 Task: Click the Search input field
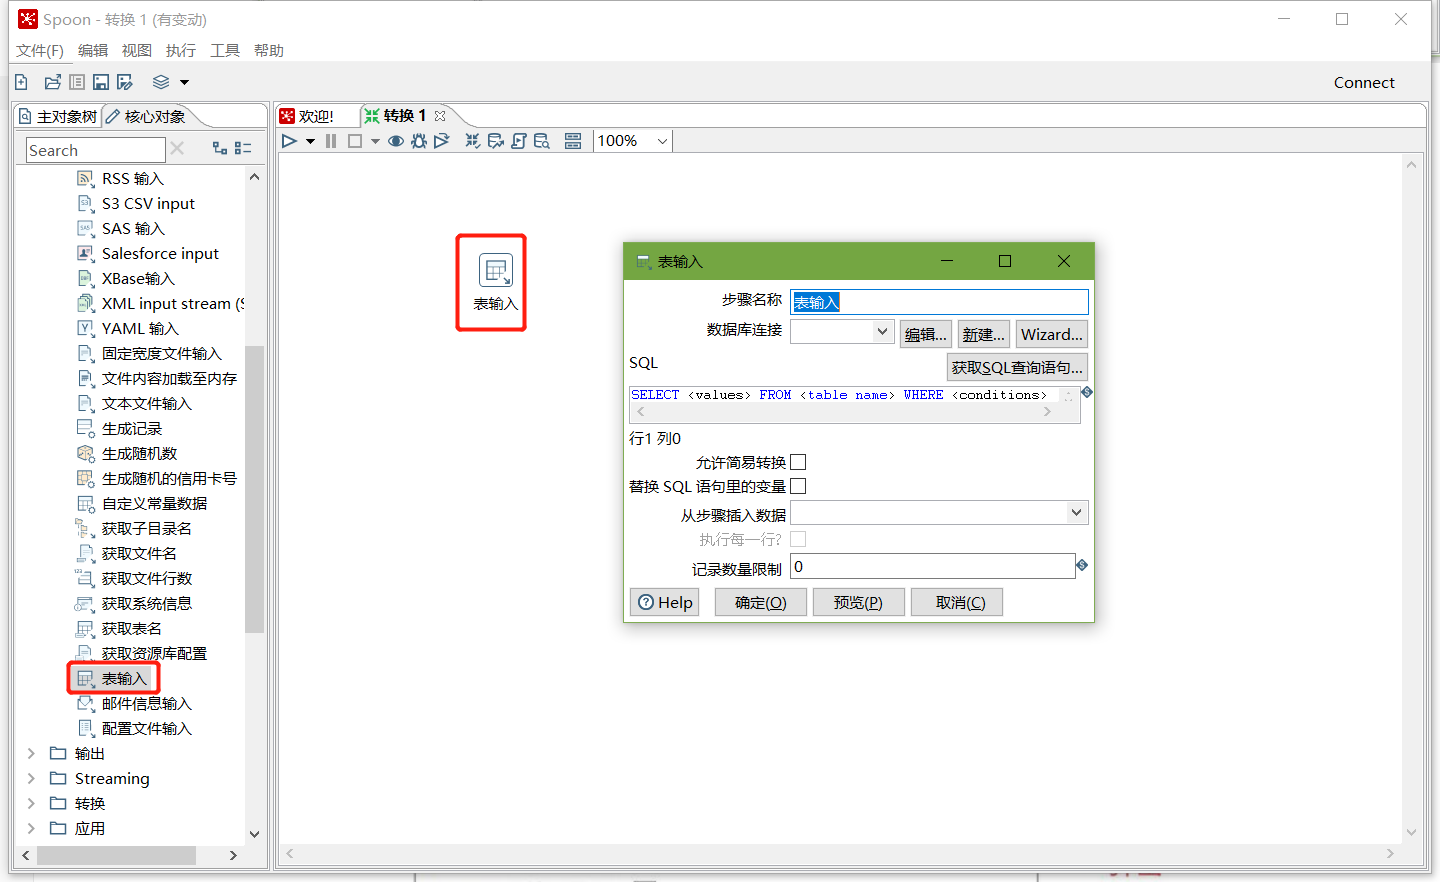tap(95, 150)
